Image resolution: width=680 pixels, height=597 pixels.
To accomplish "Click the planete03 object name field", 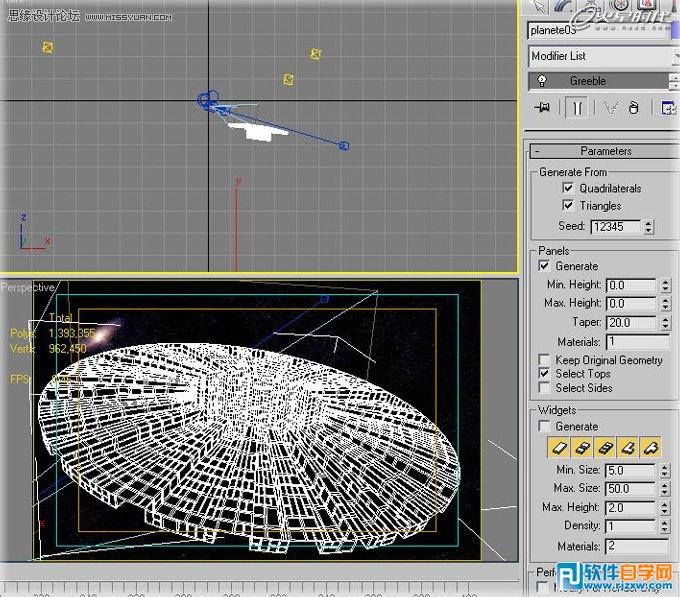I will pos(598,31).
